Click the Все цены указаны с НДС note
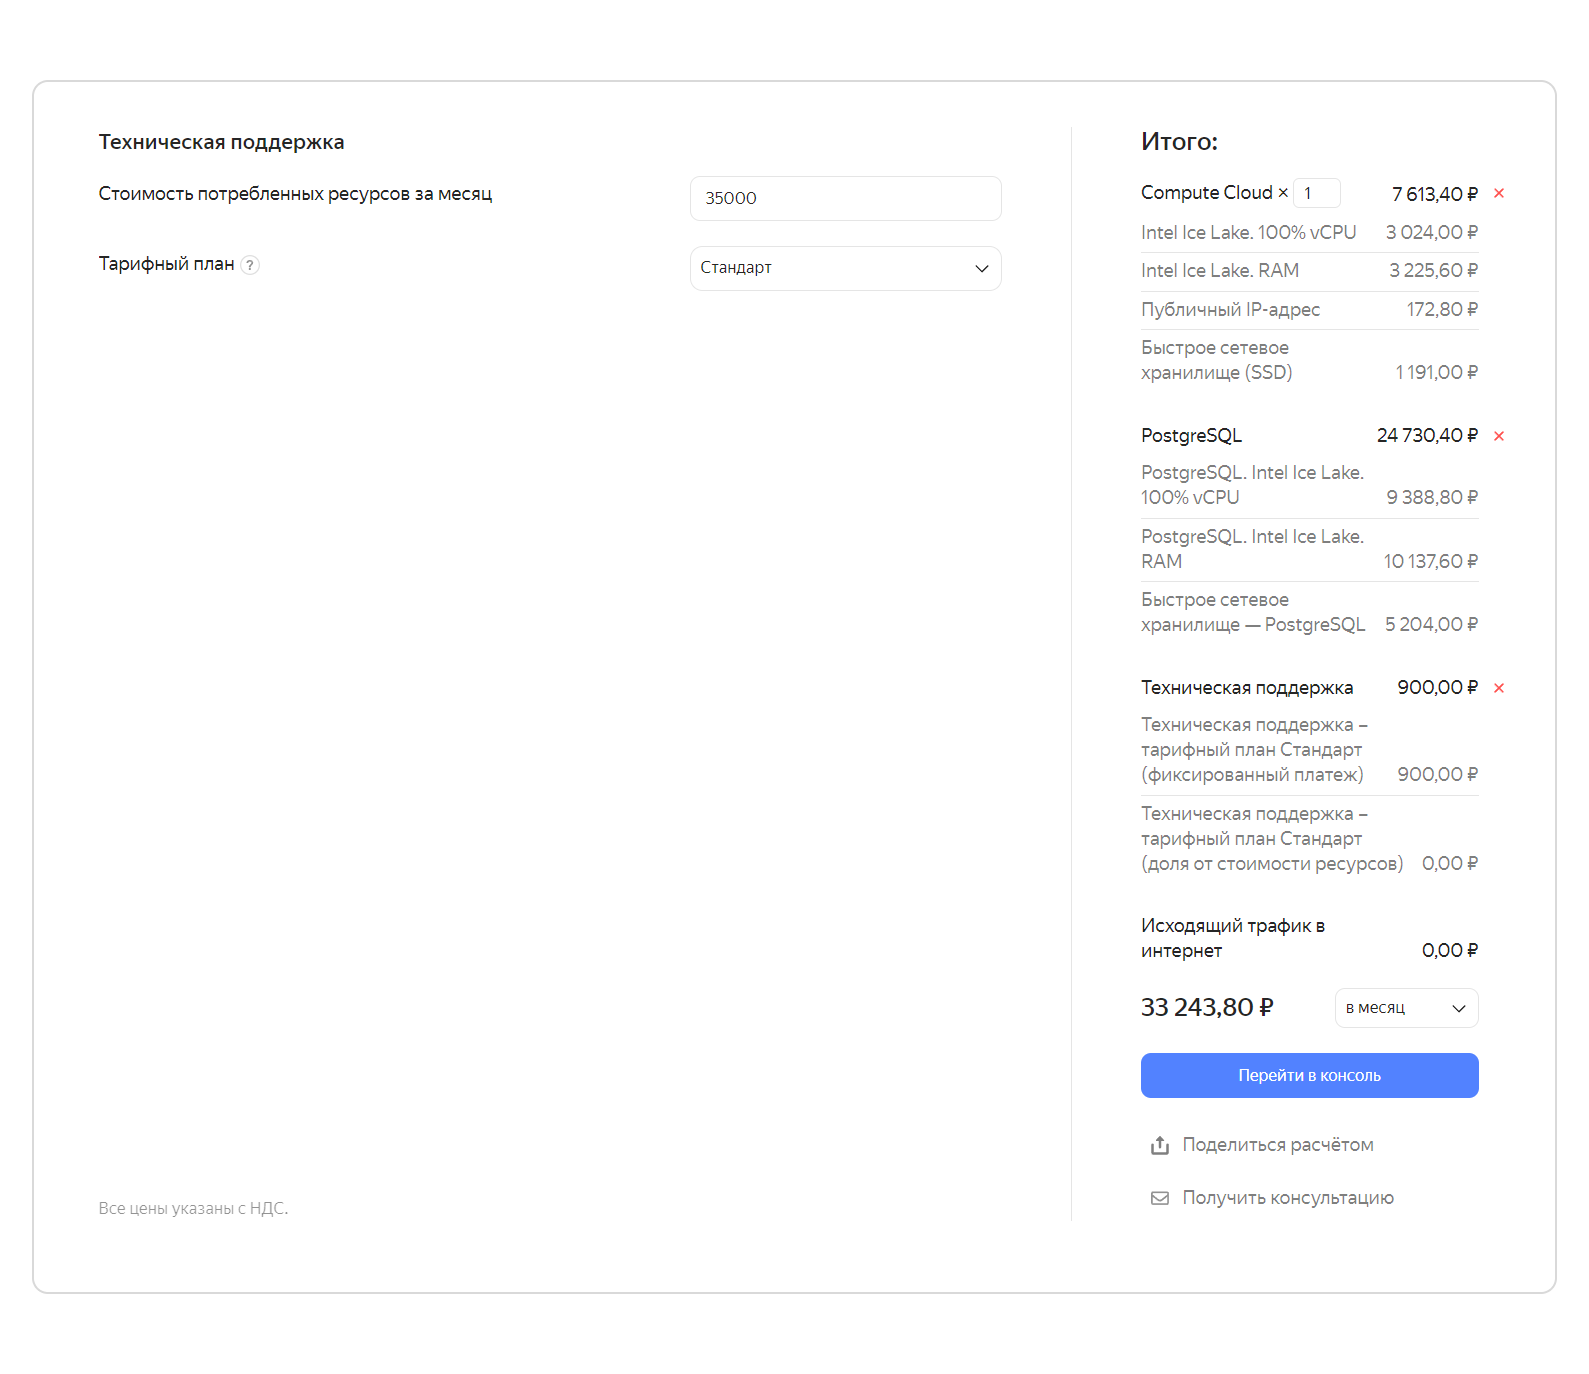This screenshot has height=1374, width=1589. (193, 1208)
